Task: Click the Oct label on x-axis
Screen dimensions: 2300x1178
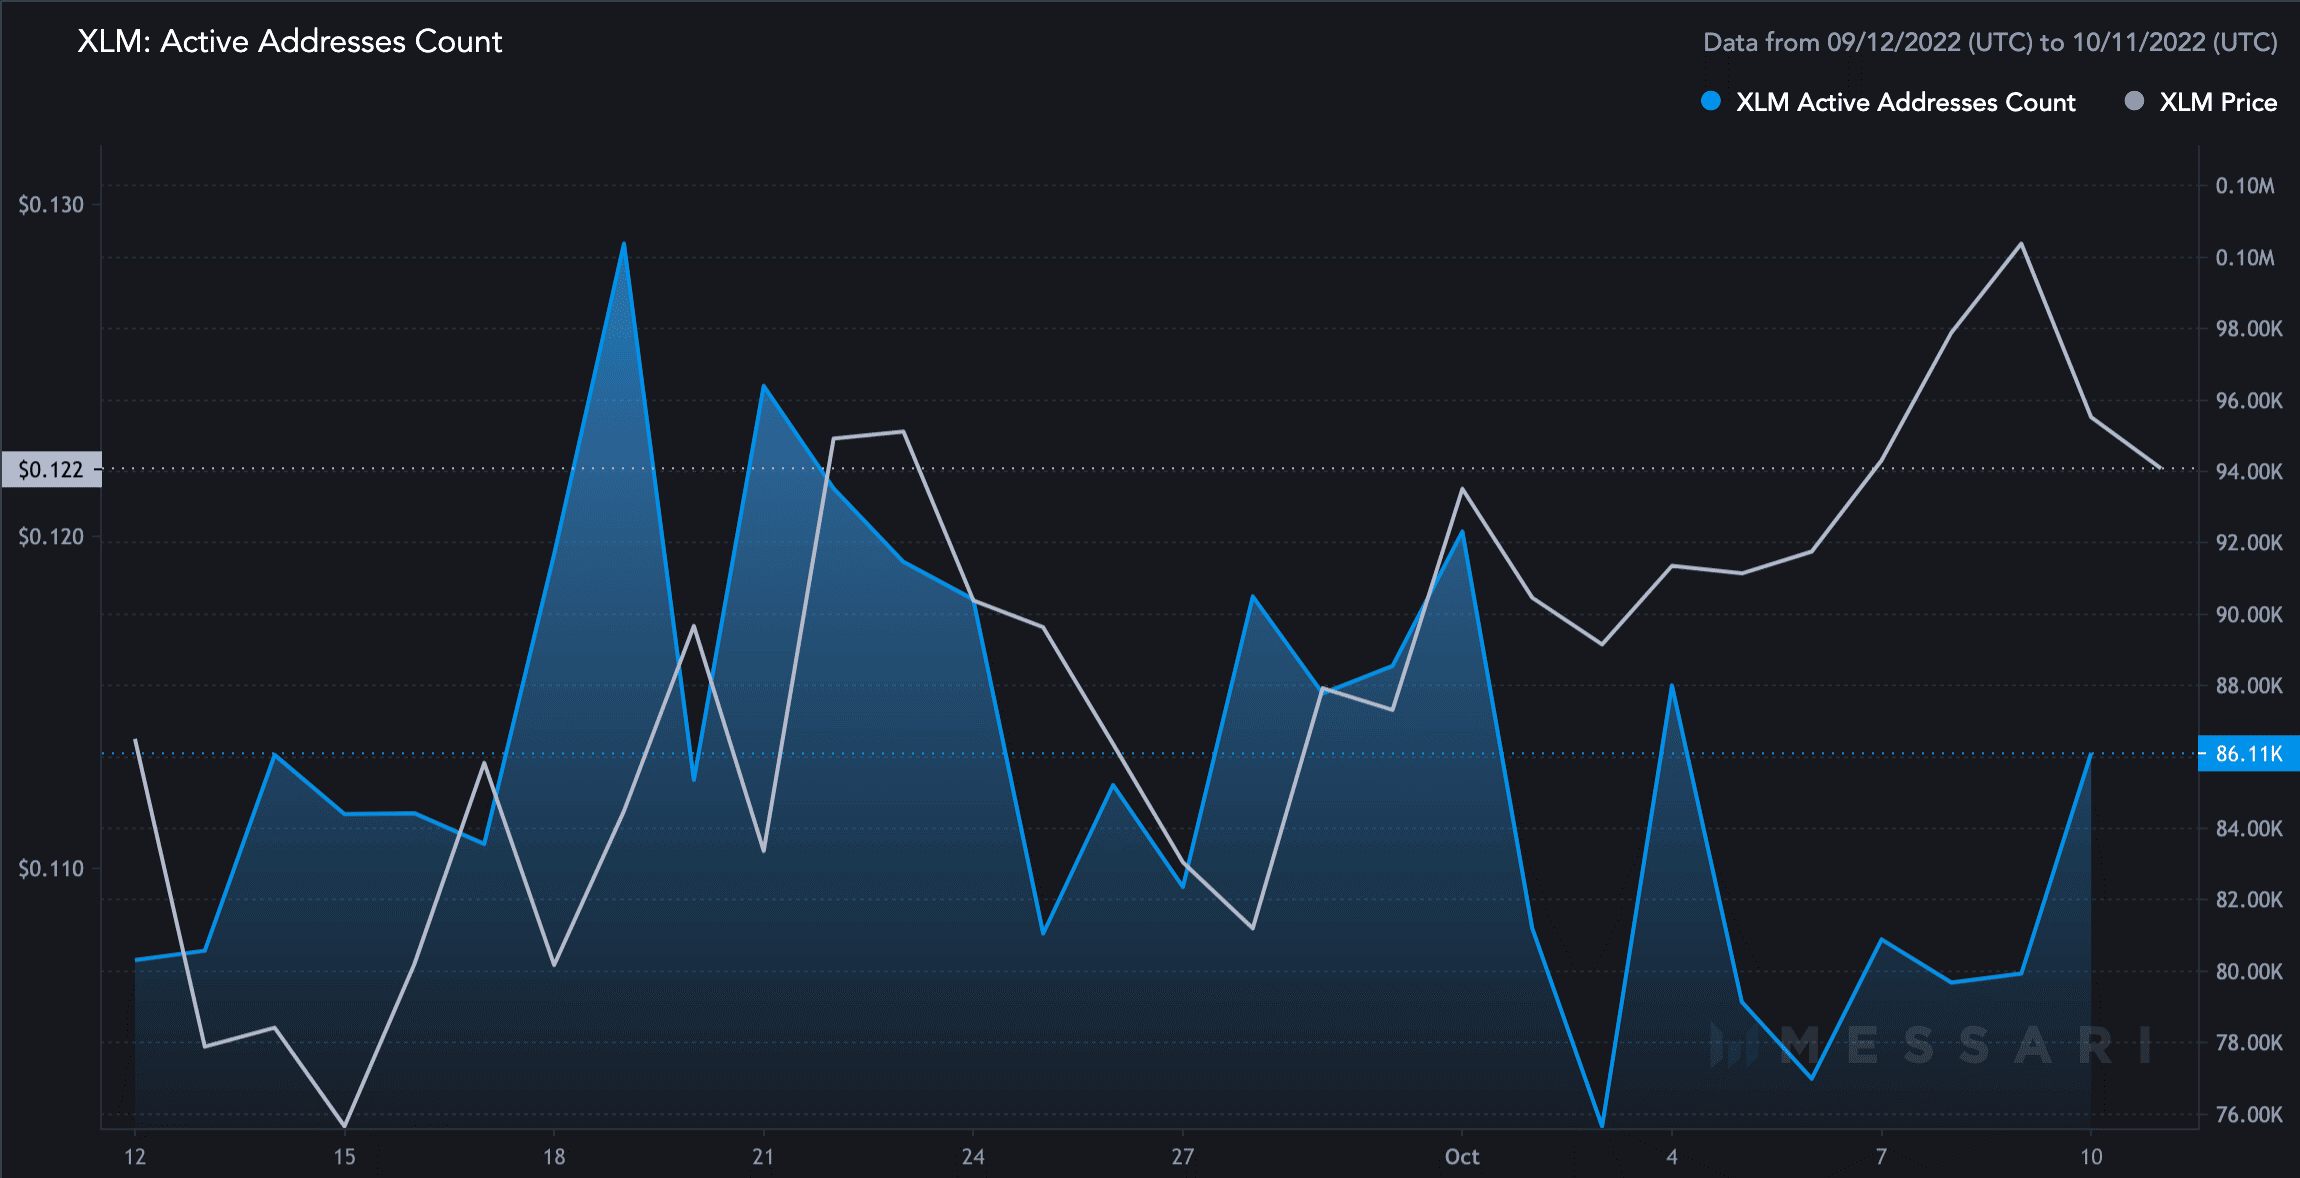Action: [1462, 1157]
